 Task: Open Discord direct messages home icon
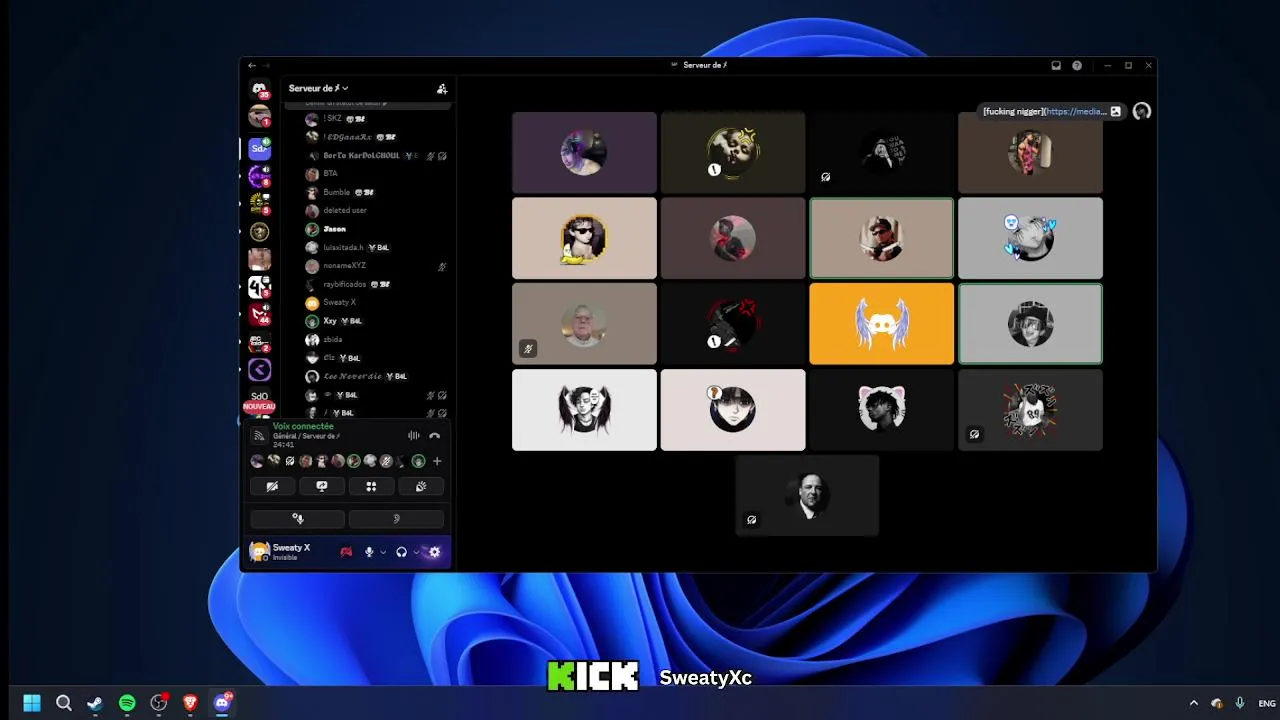[x=259, y=89]
